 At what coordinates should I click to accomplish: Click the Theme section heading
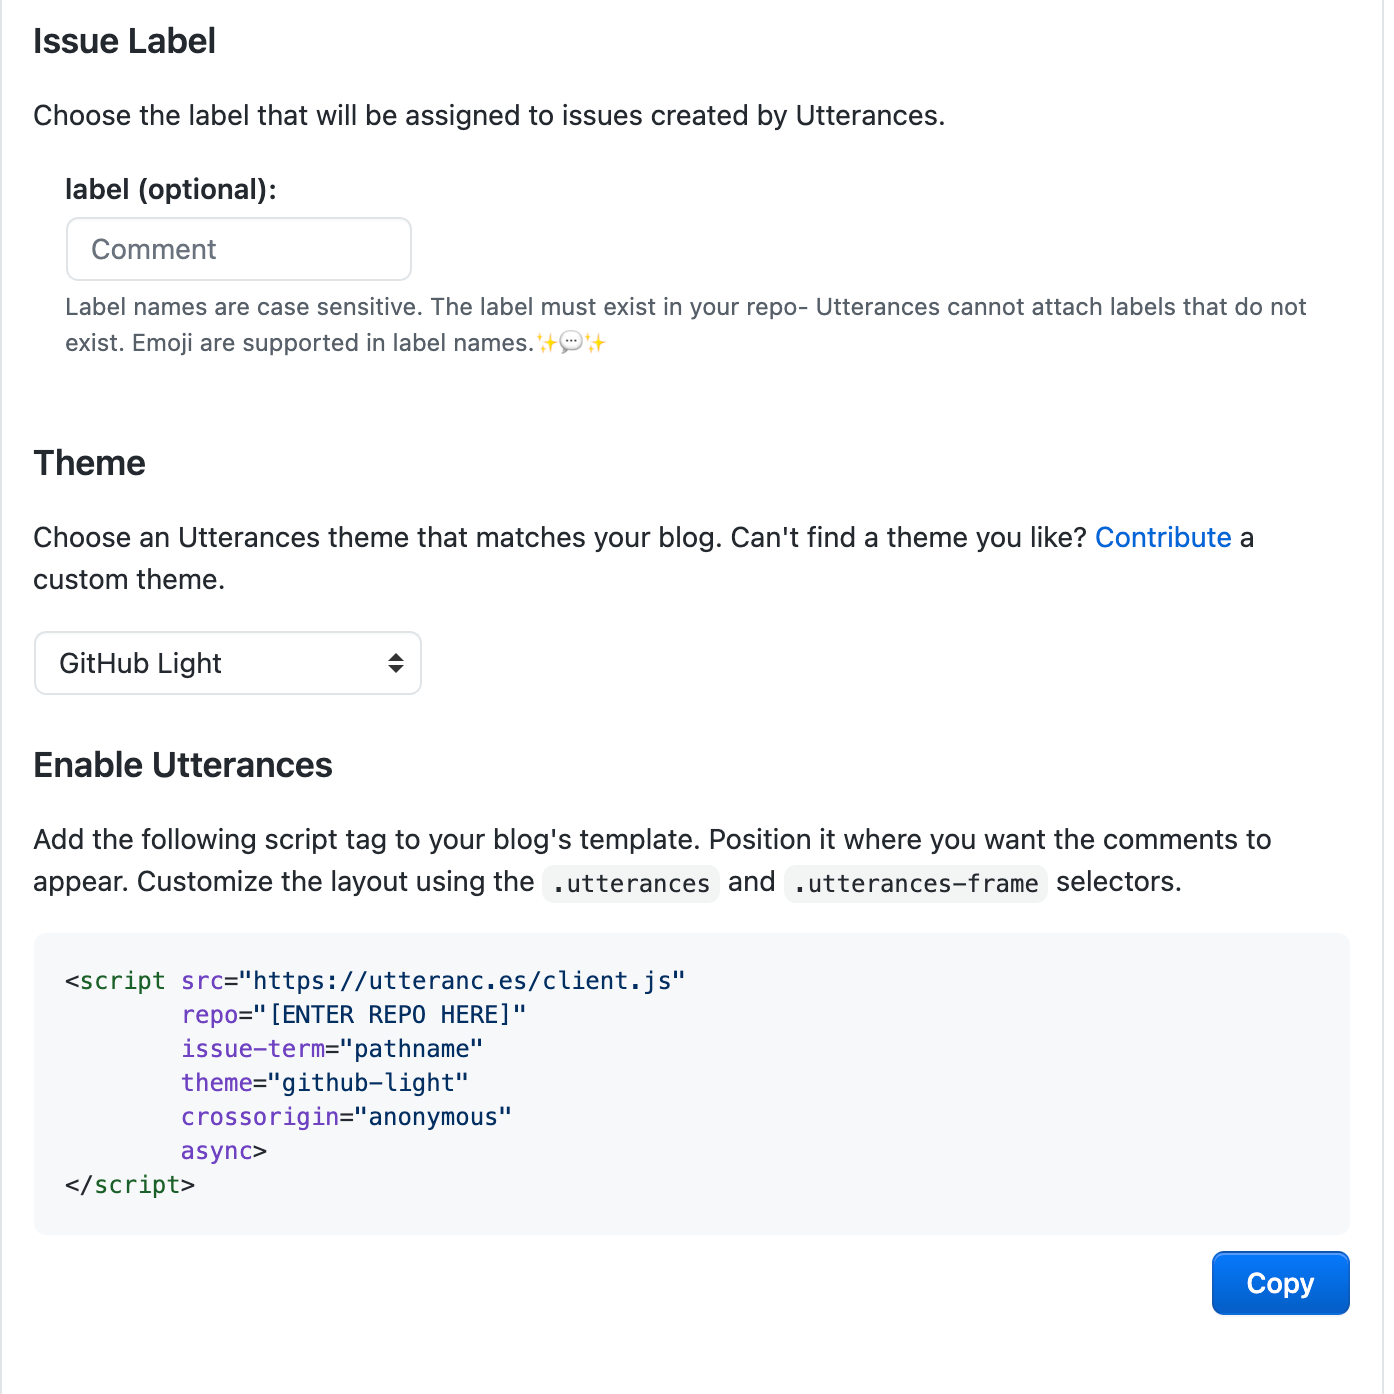(x=90, y=464)
